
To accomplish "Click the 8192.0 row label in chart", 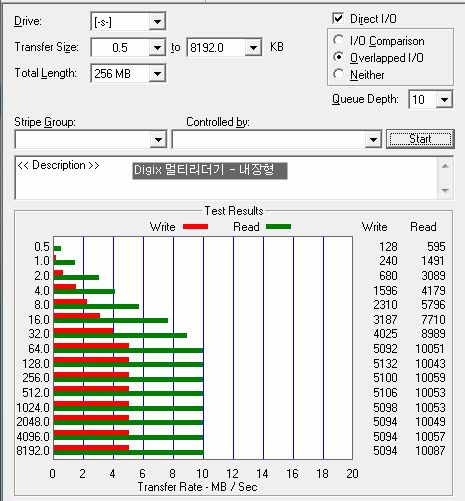I will pos(33,451).
